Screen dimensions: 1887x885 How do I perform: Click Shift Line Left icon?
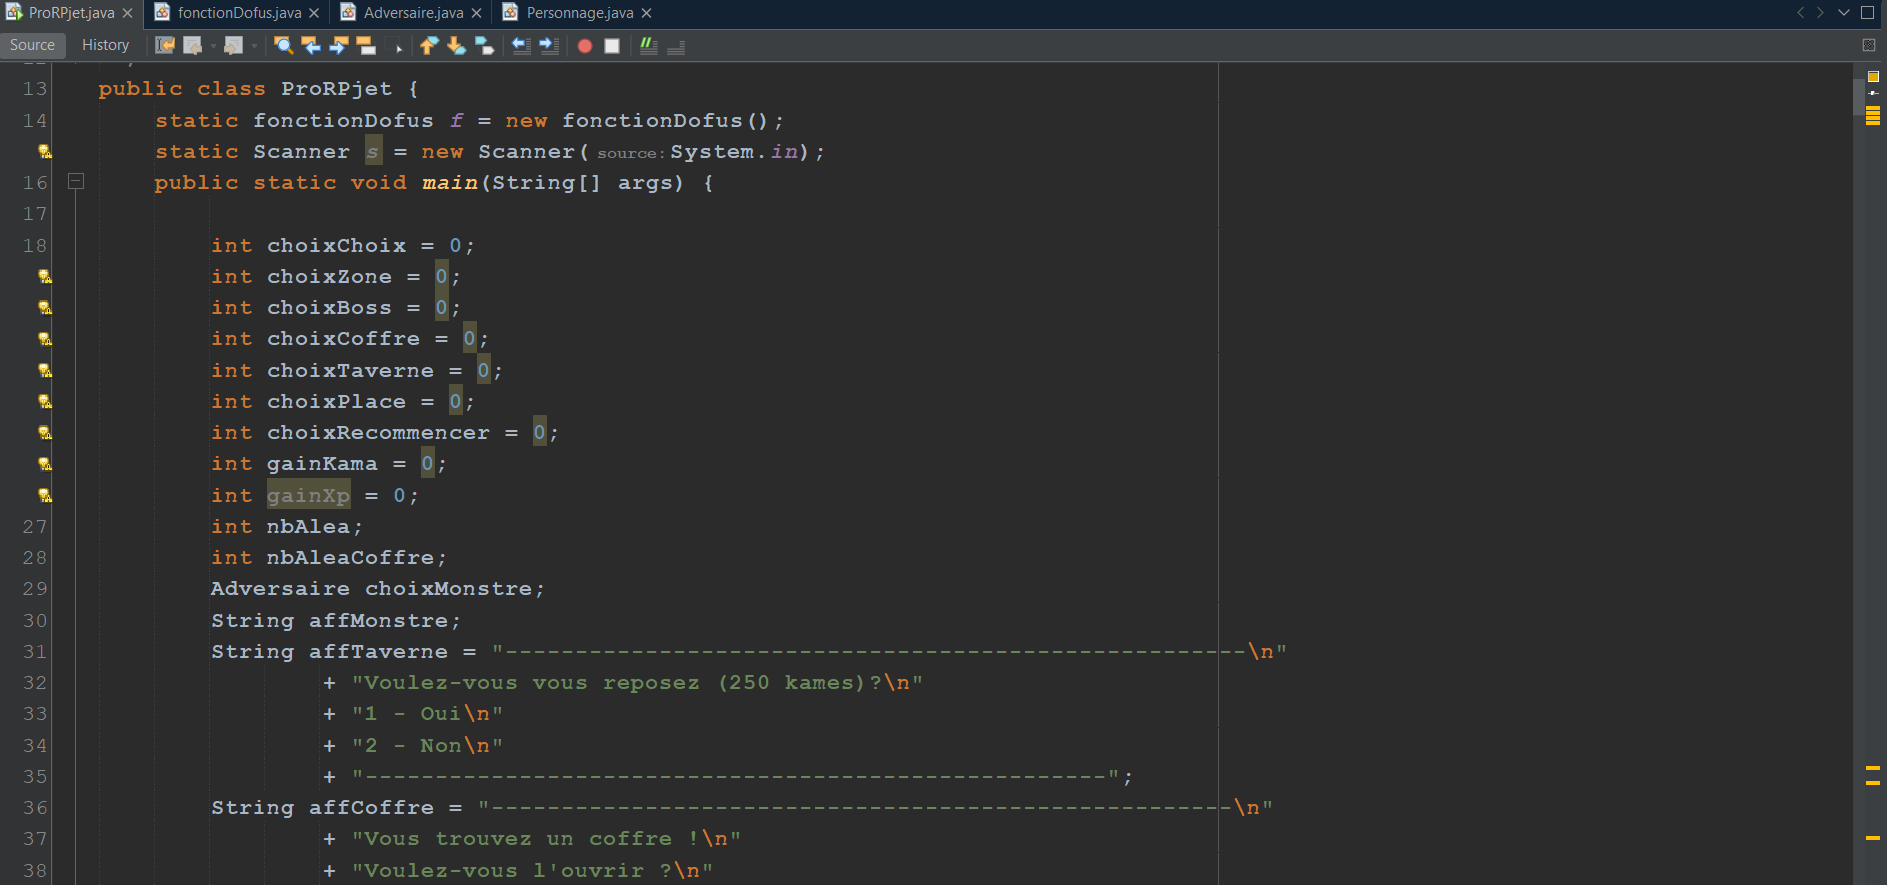tap(521, 45)
